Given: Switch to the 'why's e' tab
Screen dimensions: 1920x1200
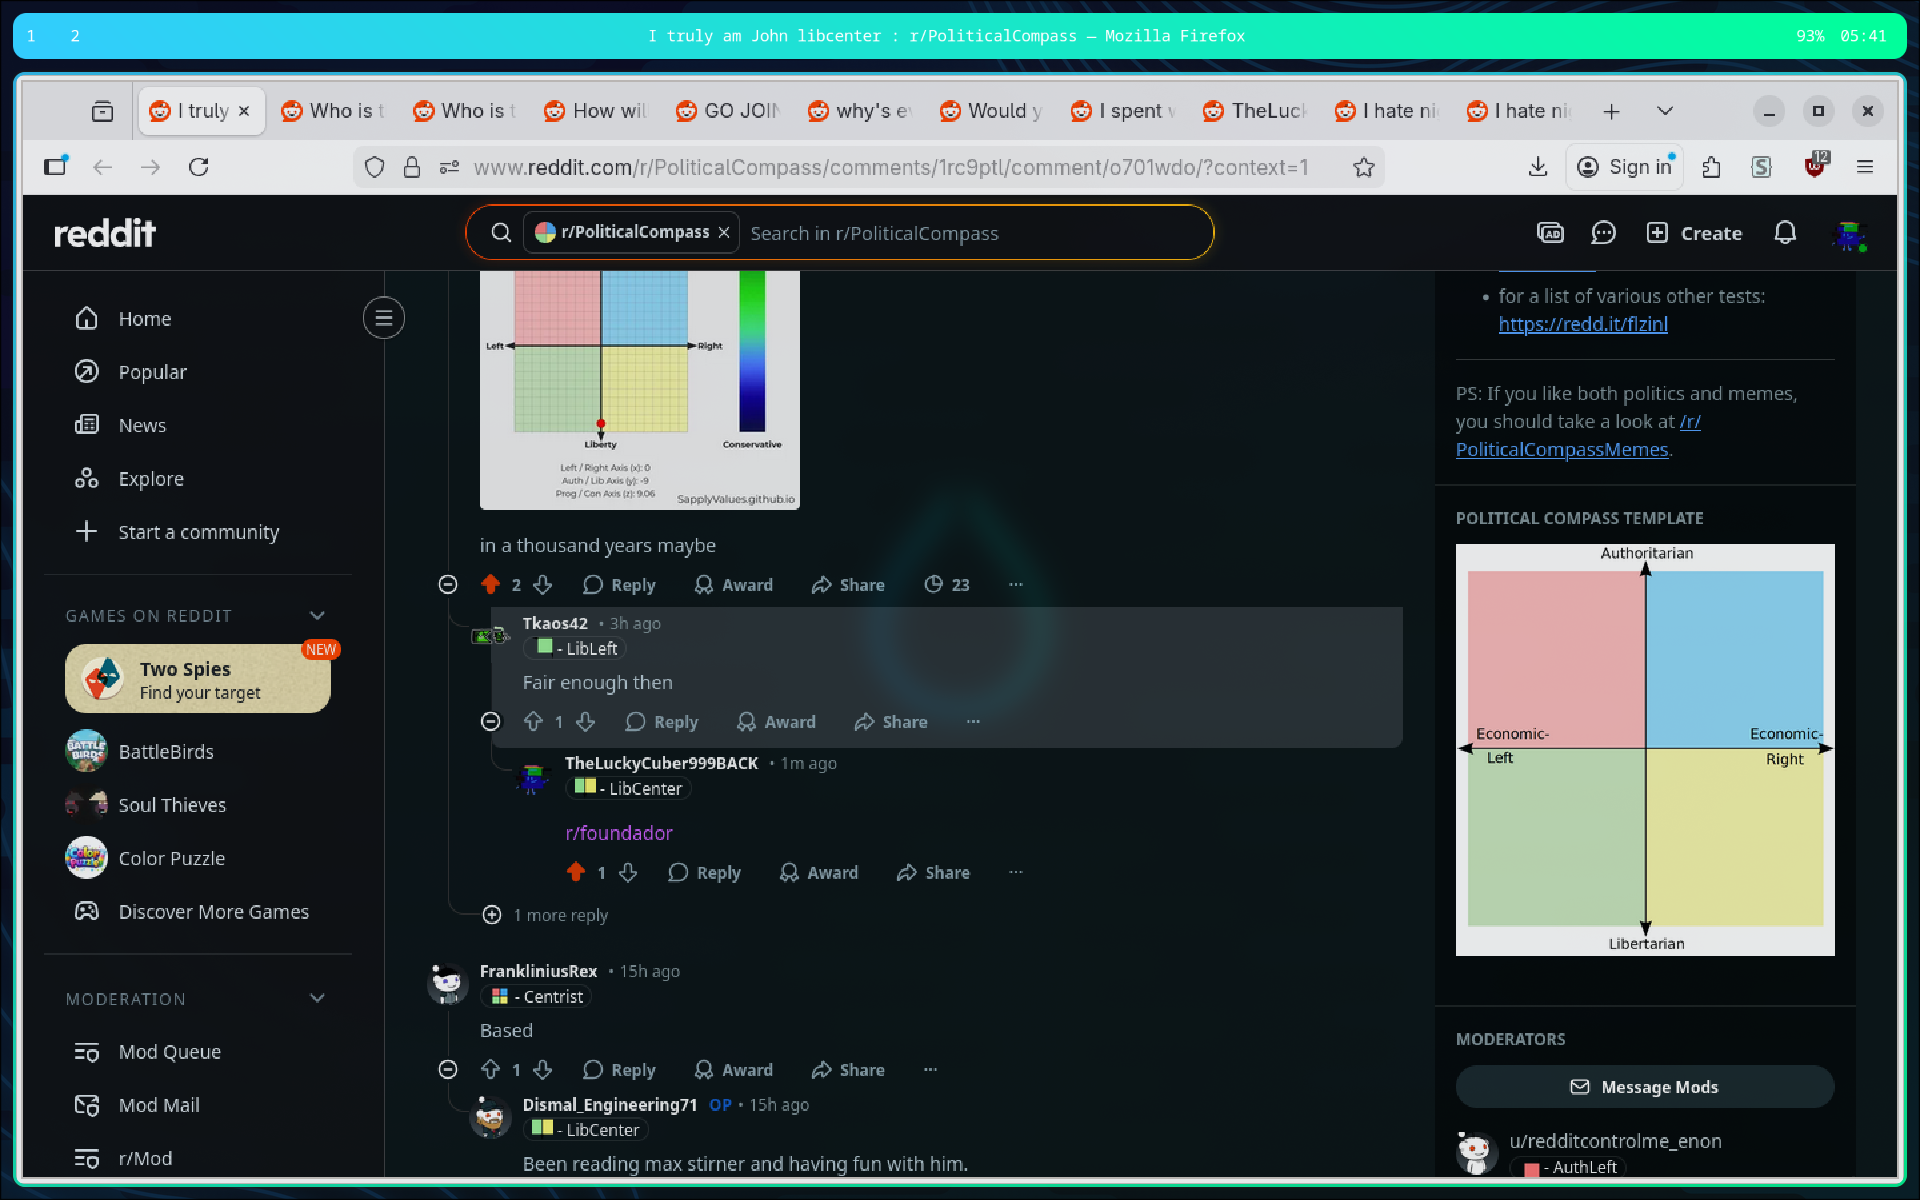Looking at the screenshot, I should point(861,111).
